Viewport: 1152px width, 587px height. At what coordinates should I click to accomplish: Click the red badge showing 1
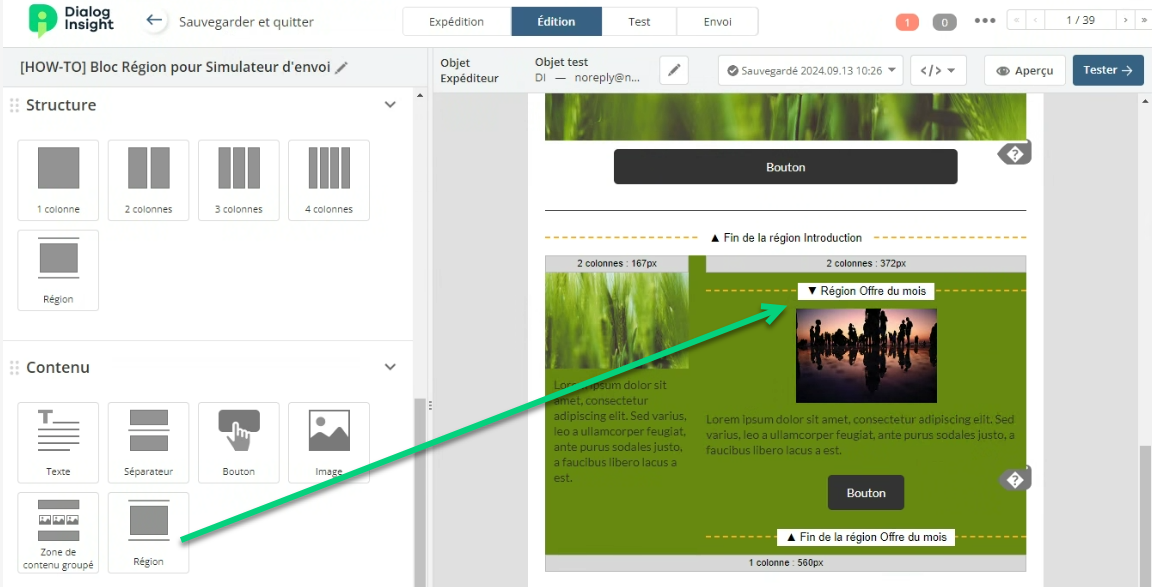pos(907,22)
